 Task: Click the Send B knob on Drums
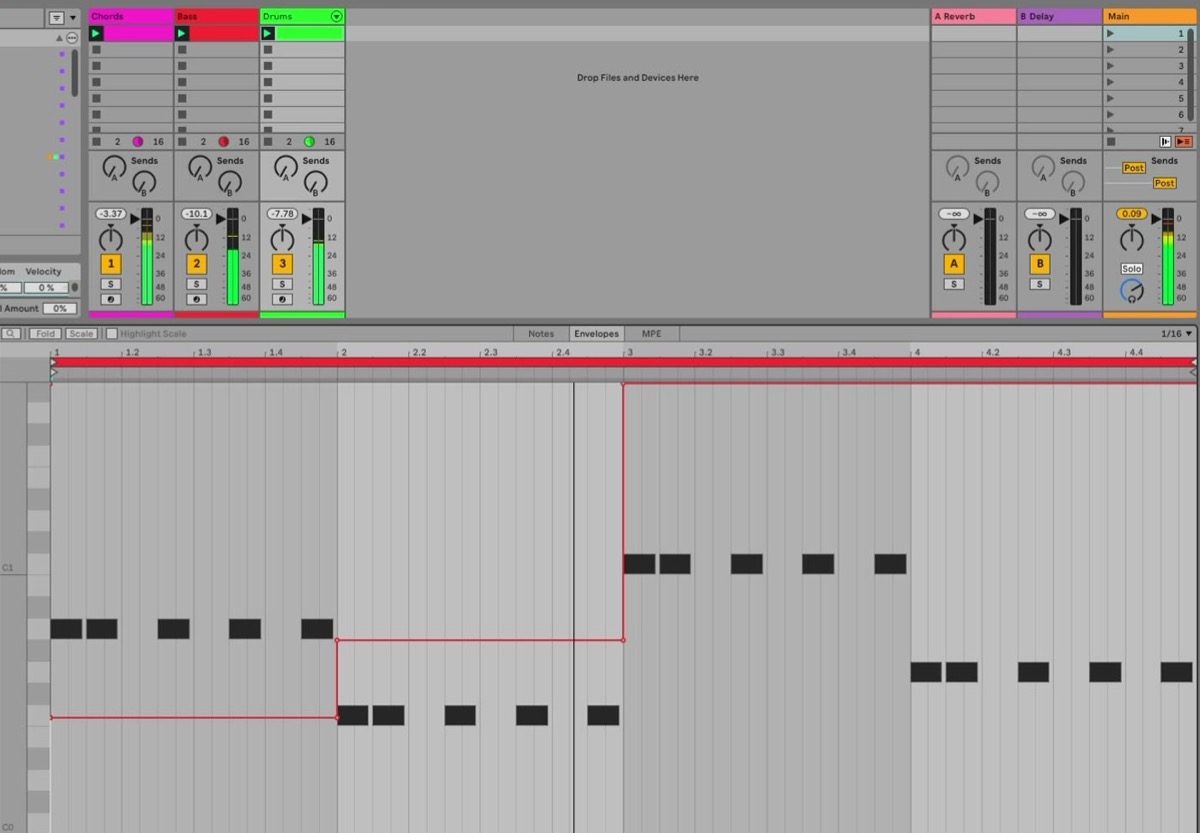coord(316,183)
